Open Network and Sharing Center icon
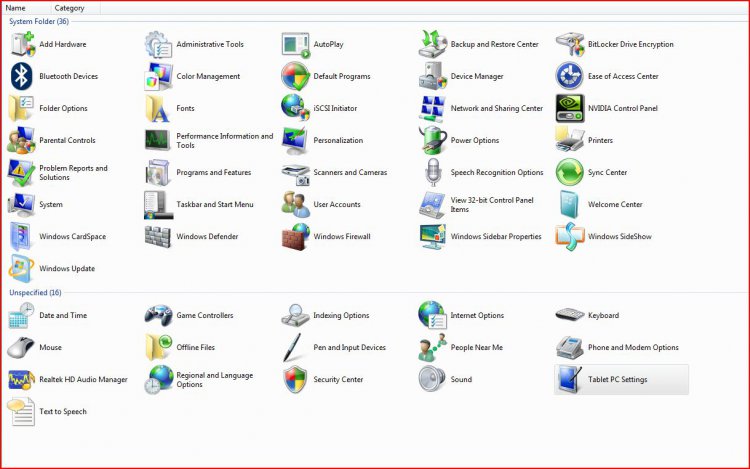Image resolution: width=750 pixels, height=469 pixels. pos(433,108)
